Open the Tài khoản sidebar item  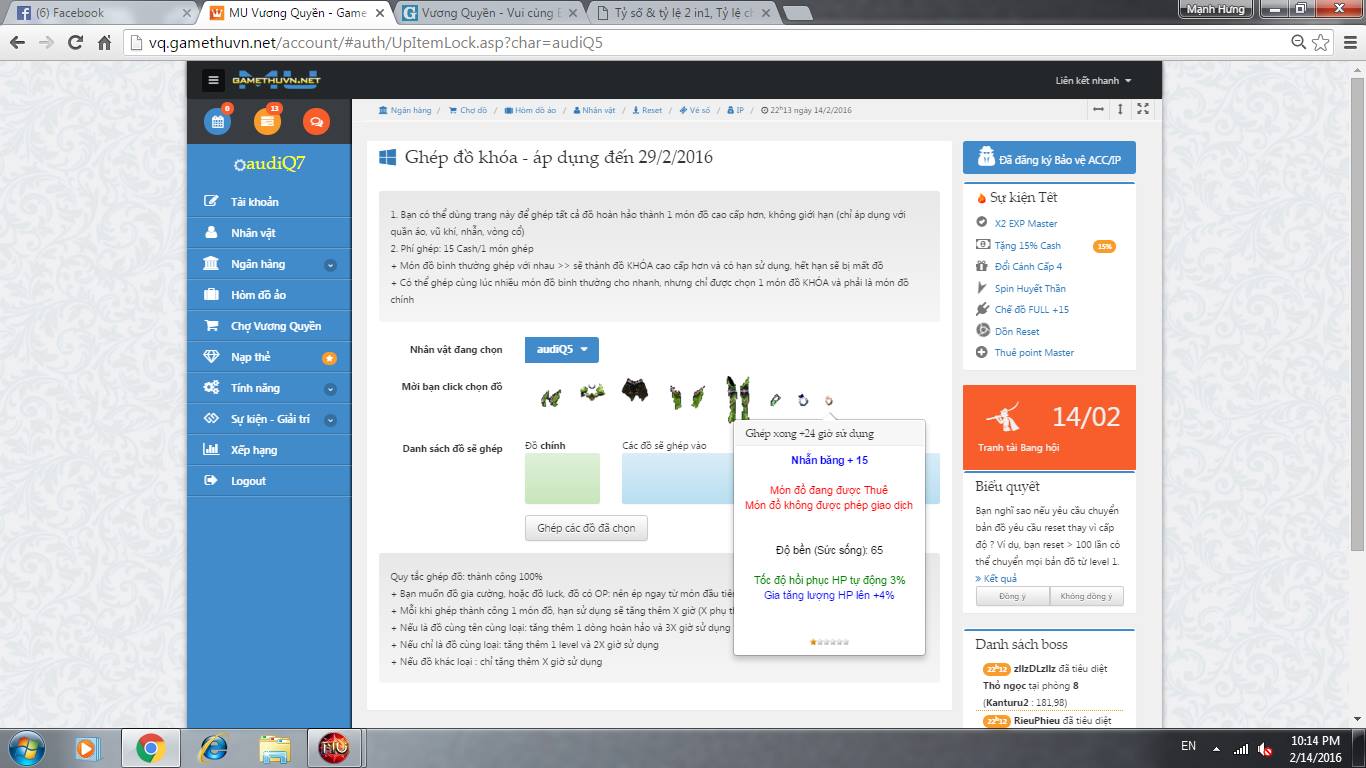(x=269, y=202)
